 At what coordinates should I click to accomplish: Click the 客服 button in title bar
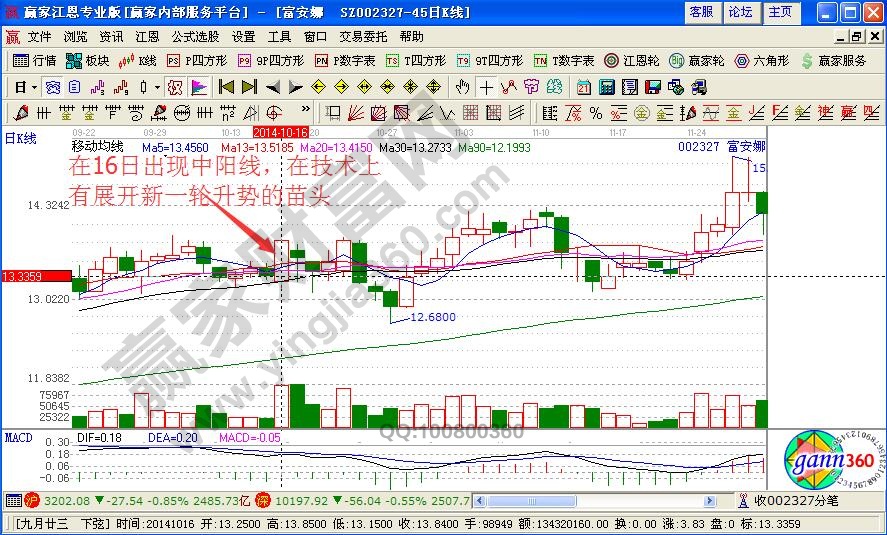(x=701, y=12)
